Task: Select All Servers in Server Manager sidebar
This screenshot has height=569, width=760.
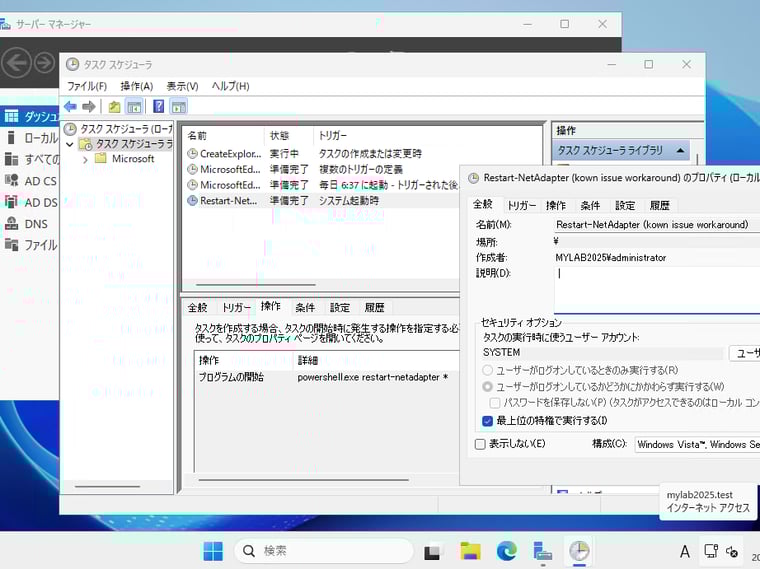Action: (x=31, y=159)
